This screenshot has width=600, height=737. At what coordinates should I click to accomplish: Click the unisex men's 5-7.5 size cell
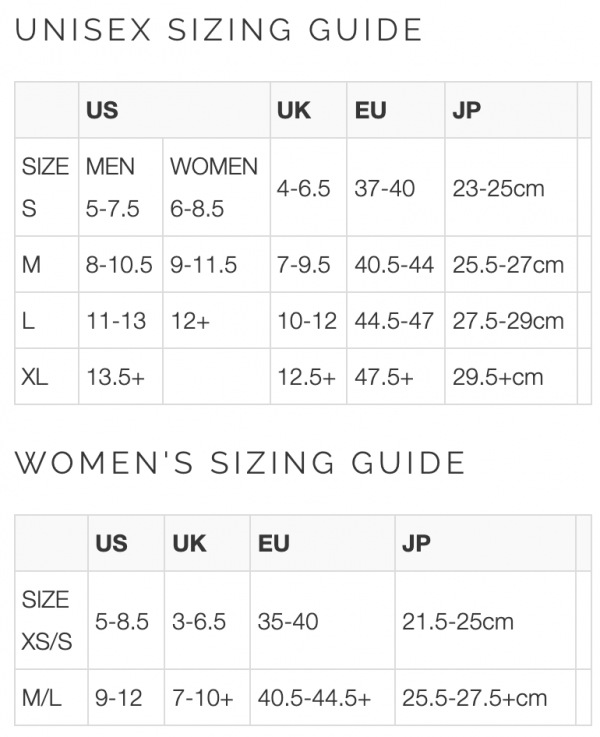(x=112, y=210)
